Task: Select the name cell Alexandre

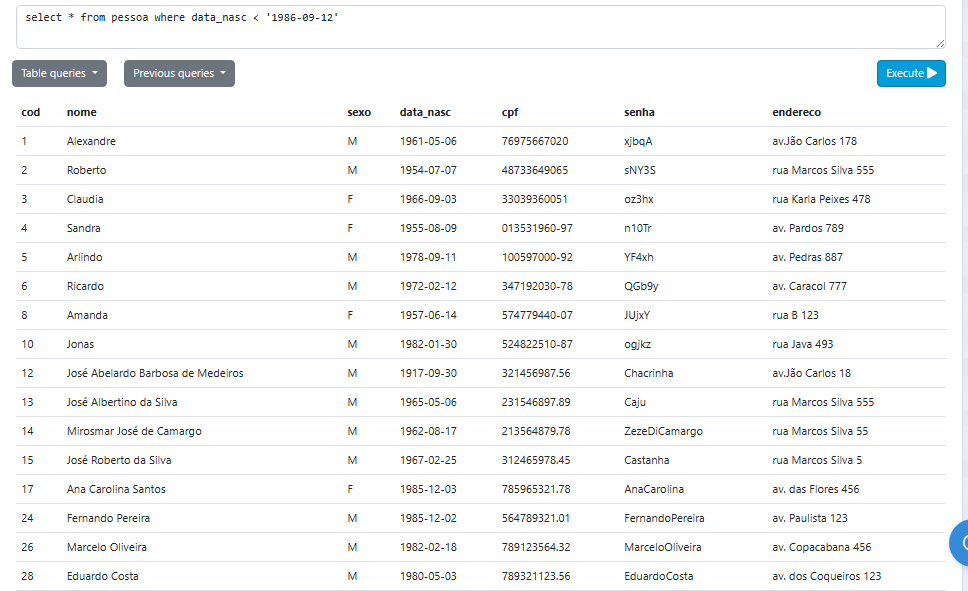Action: [x=91, y=141]
